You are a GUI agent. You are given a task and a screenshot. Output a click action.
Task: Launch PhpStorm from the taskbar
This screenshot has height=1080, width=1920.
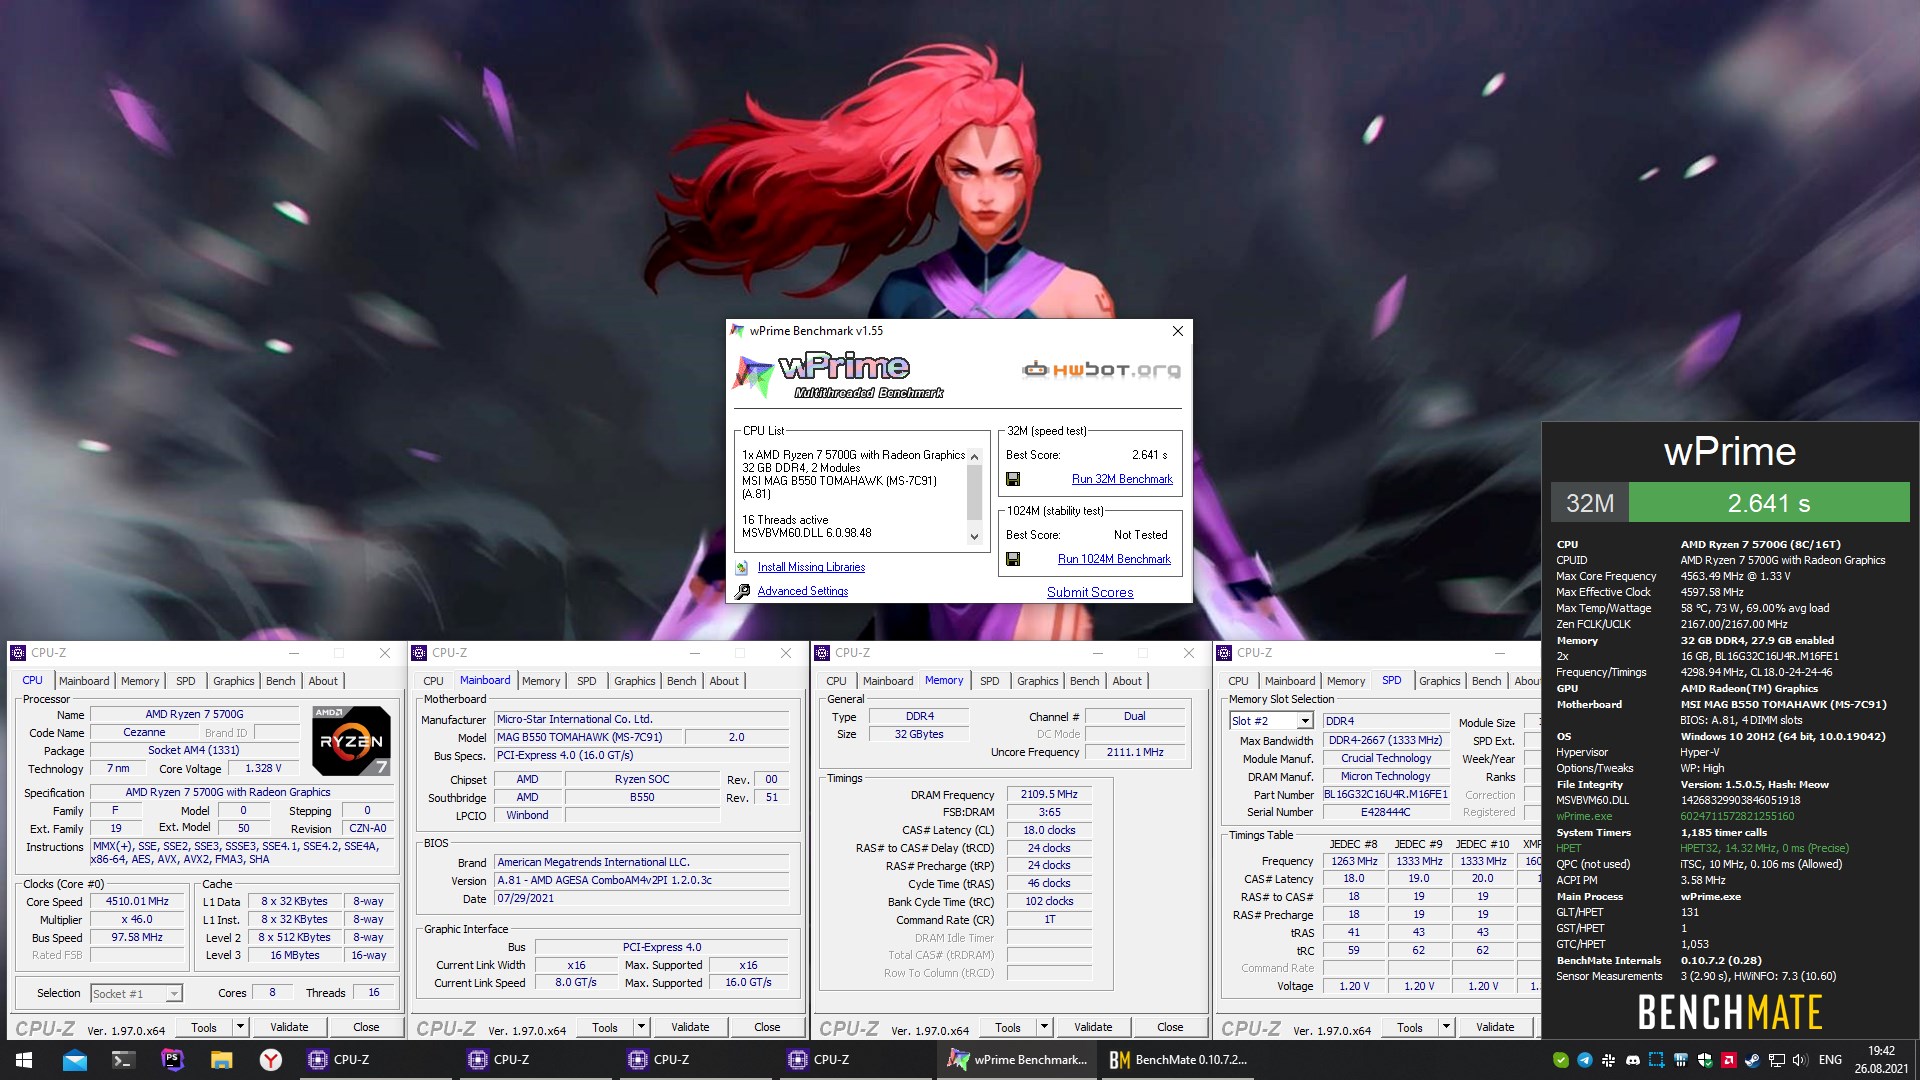[172, 1060]
